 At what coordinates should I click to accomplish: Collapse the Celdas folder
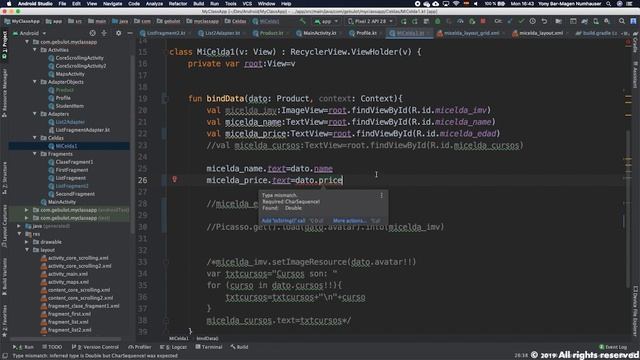click(x=35, y=138)
